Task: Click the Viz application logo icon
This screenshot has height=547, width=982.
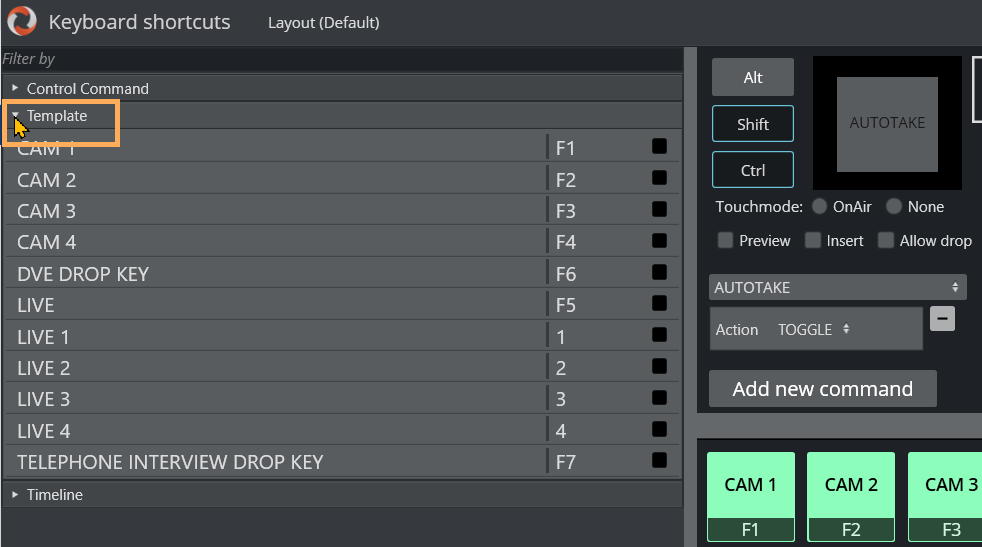Action: coord(22,21)
